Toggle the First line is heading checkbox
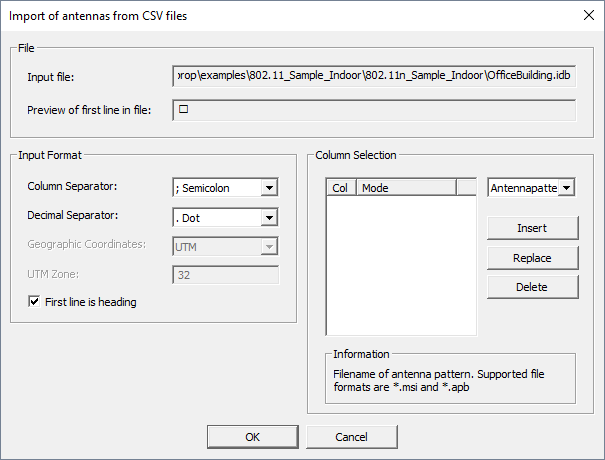 click(35, 302)
